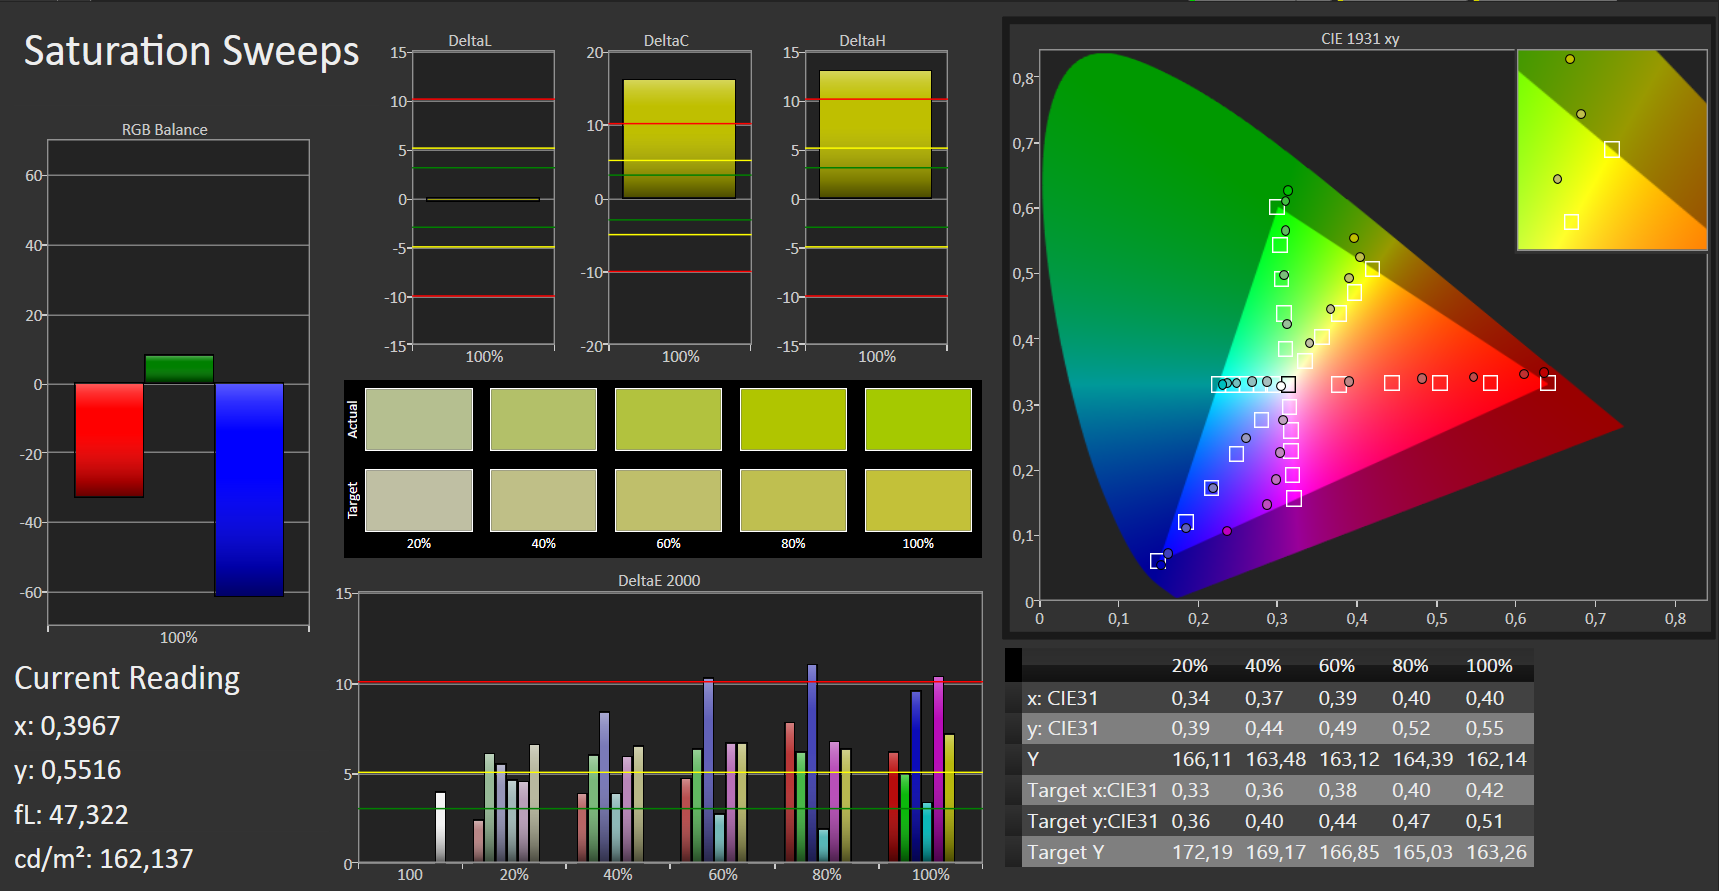The image size is (1719, 891).
Task: Click the white point square in CIE chart
Action: click(1288, 384)
